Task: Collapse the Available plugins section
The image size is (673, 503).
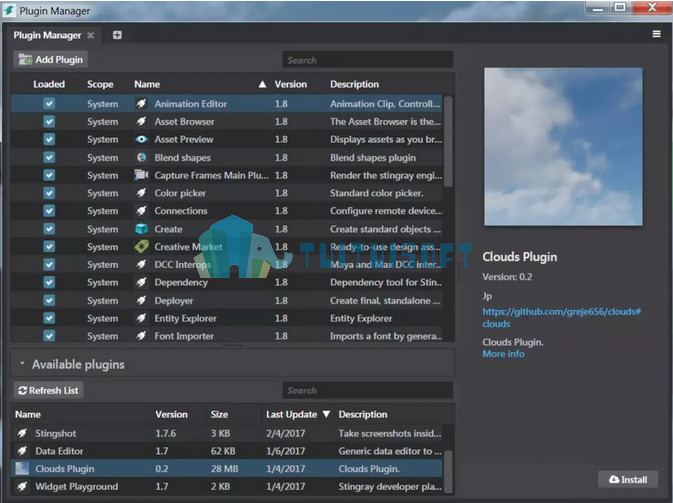Action: click(22, 364)
